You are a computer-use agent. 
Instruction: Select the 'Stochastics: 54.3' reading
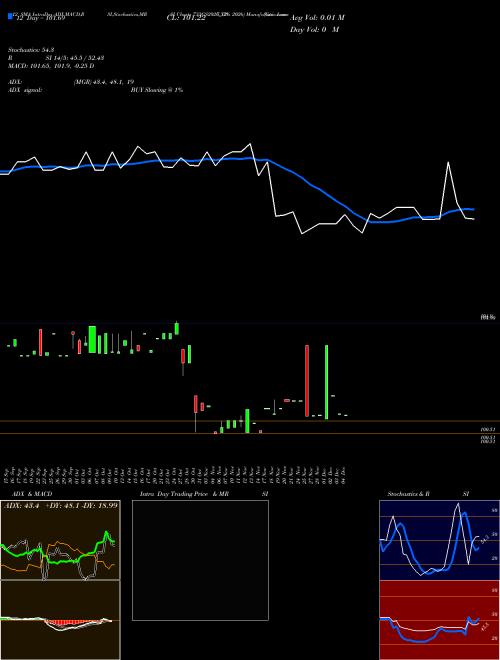click(x=31, y=50)
